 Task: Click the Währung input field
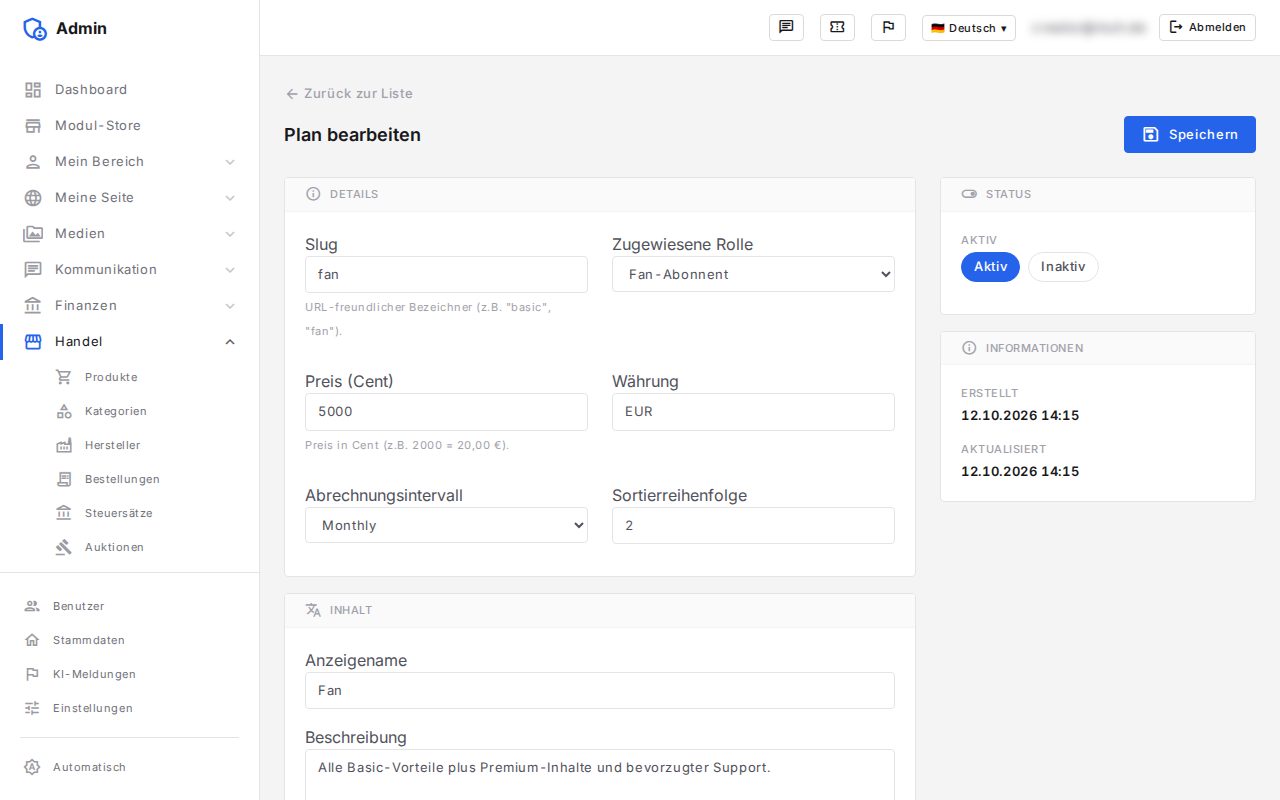tap(753, 411)
